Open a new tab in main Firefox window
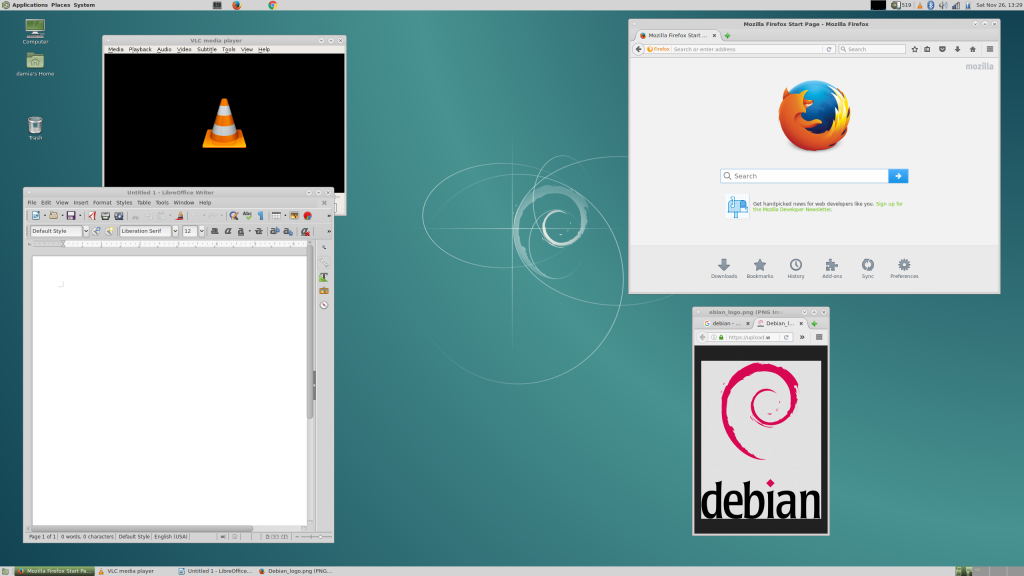1024x576 pixels. (727, 35)
